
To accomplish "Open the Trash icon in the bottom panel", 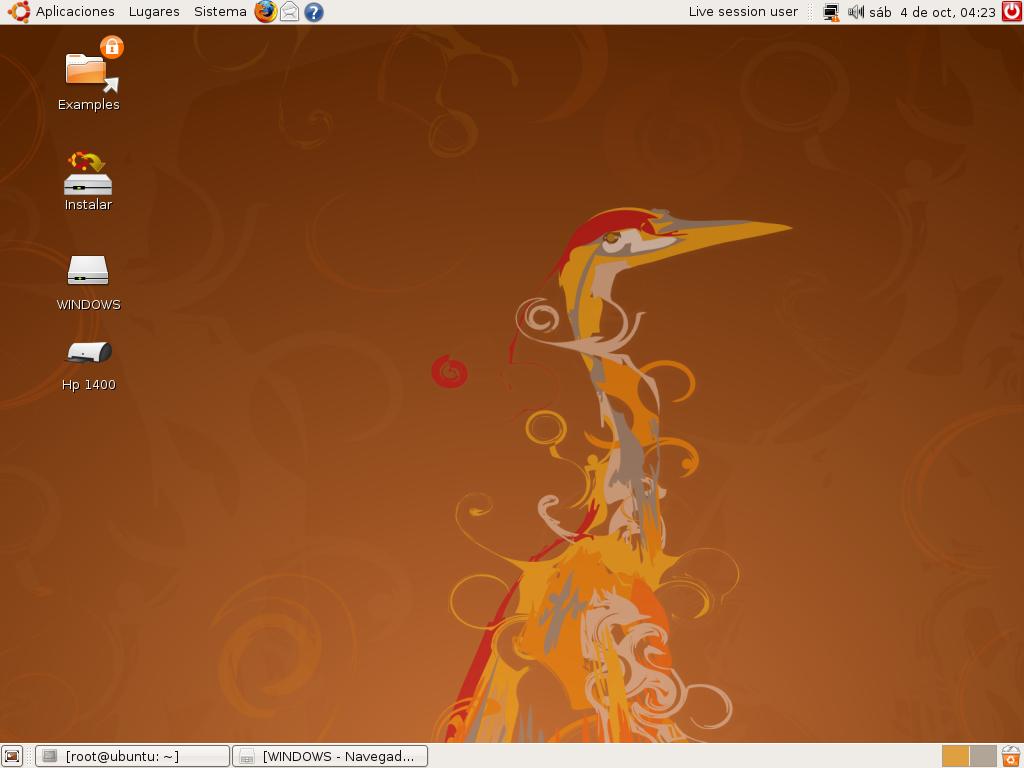I will [1012, 756].
